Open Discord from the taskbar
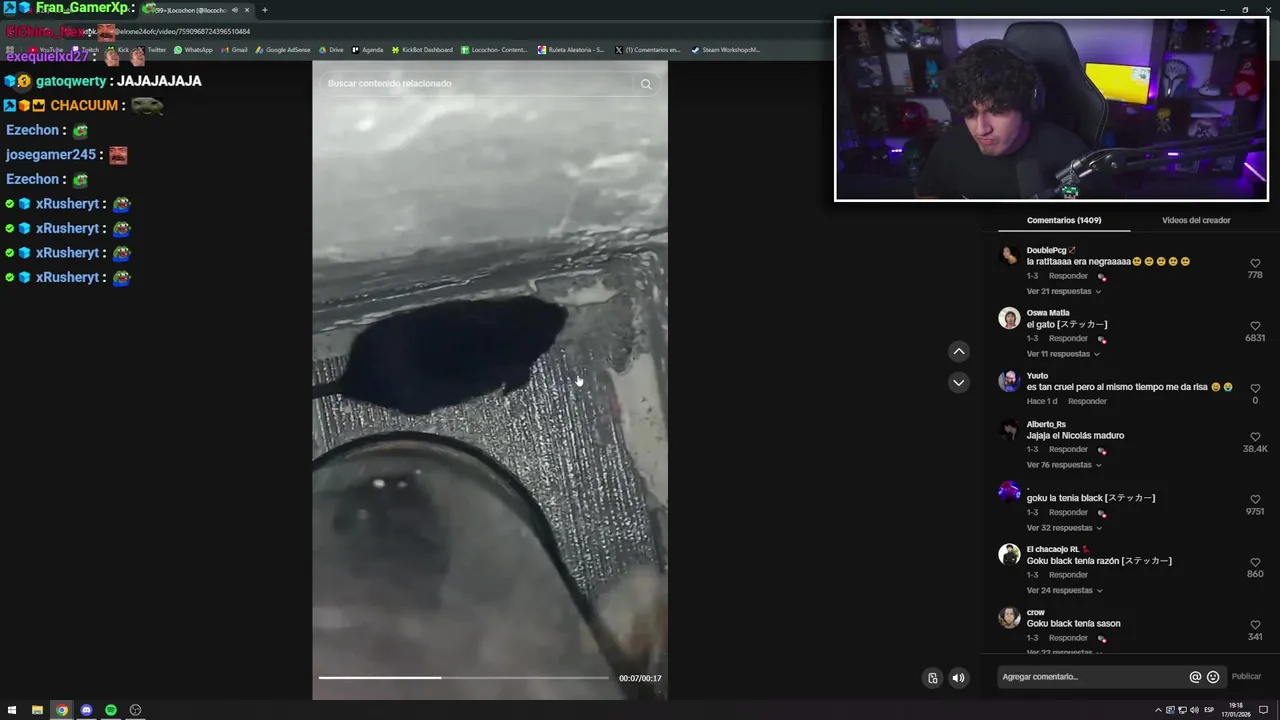This screenshot has height=720, width=1280. coord(86,710)
